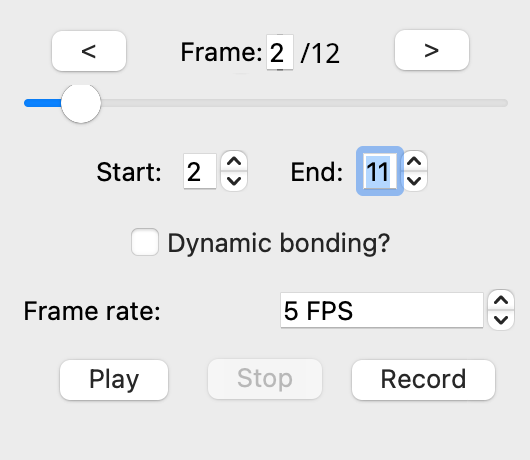This screenshot has height=460, width=530.
Task: Increment the End frame using up arrow
Action: [414, 161]
